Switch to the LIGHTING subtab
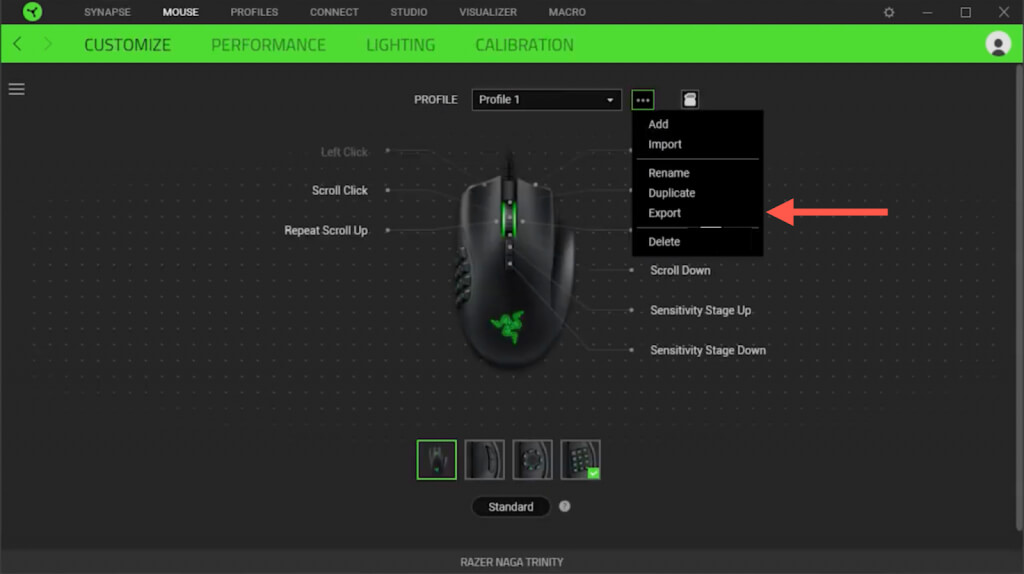 400,44
